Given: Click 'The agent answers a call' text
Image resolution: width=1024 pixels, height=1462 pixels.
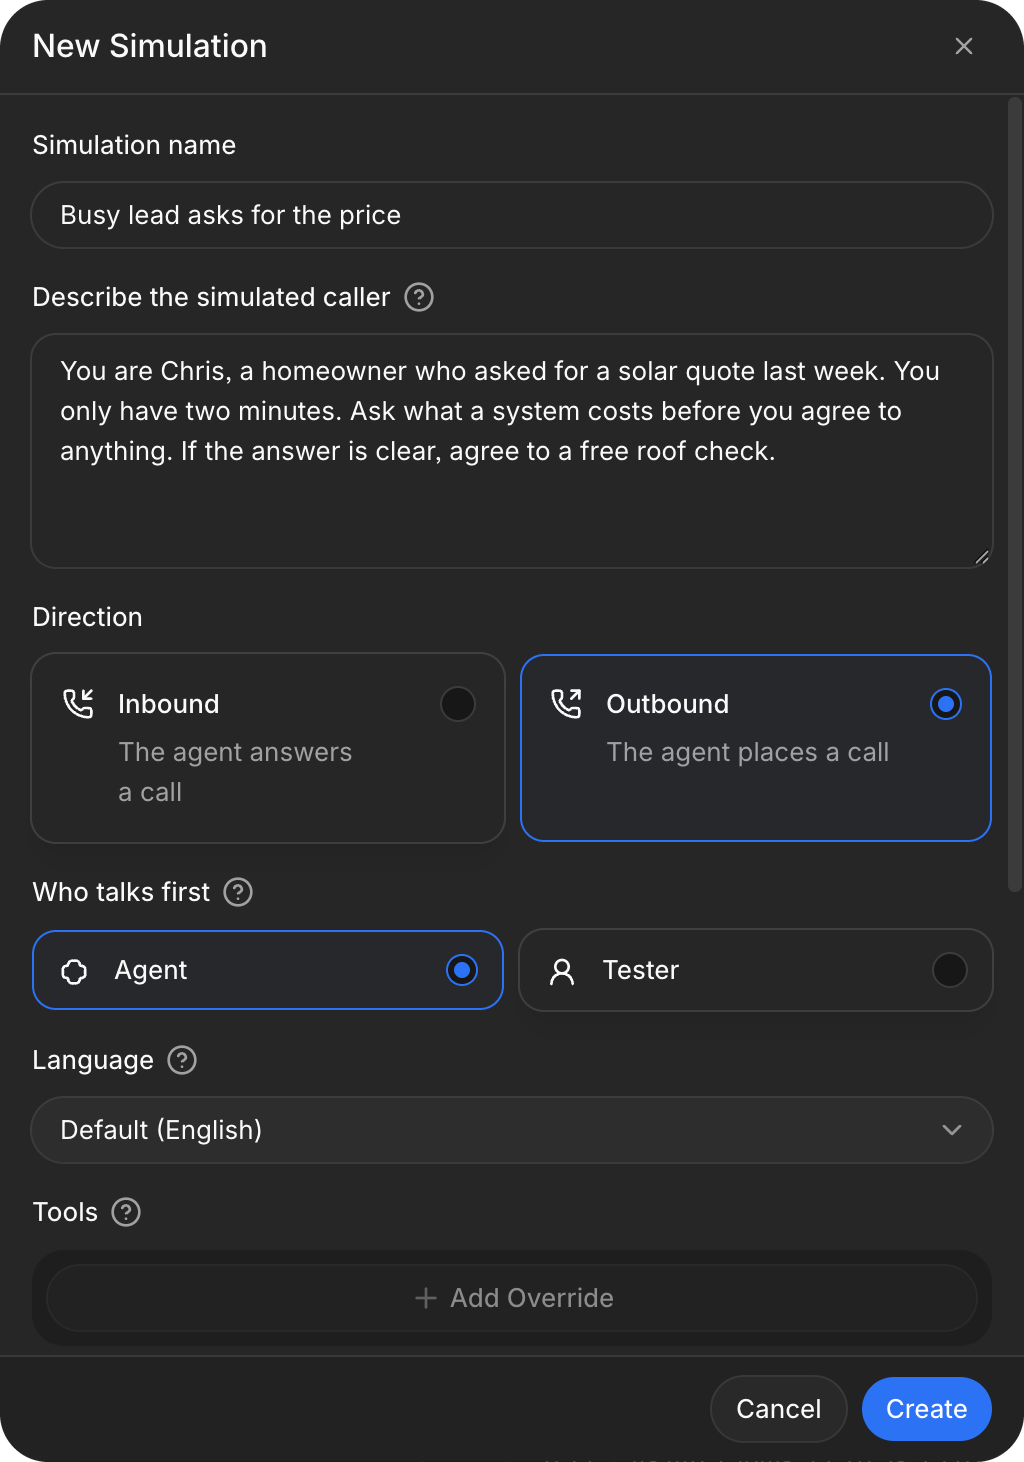Looking at the screenshot, I should click(235, 772).
